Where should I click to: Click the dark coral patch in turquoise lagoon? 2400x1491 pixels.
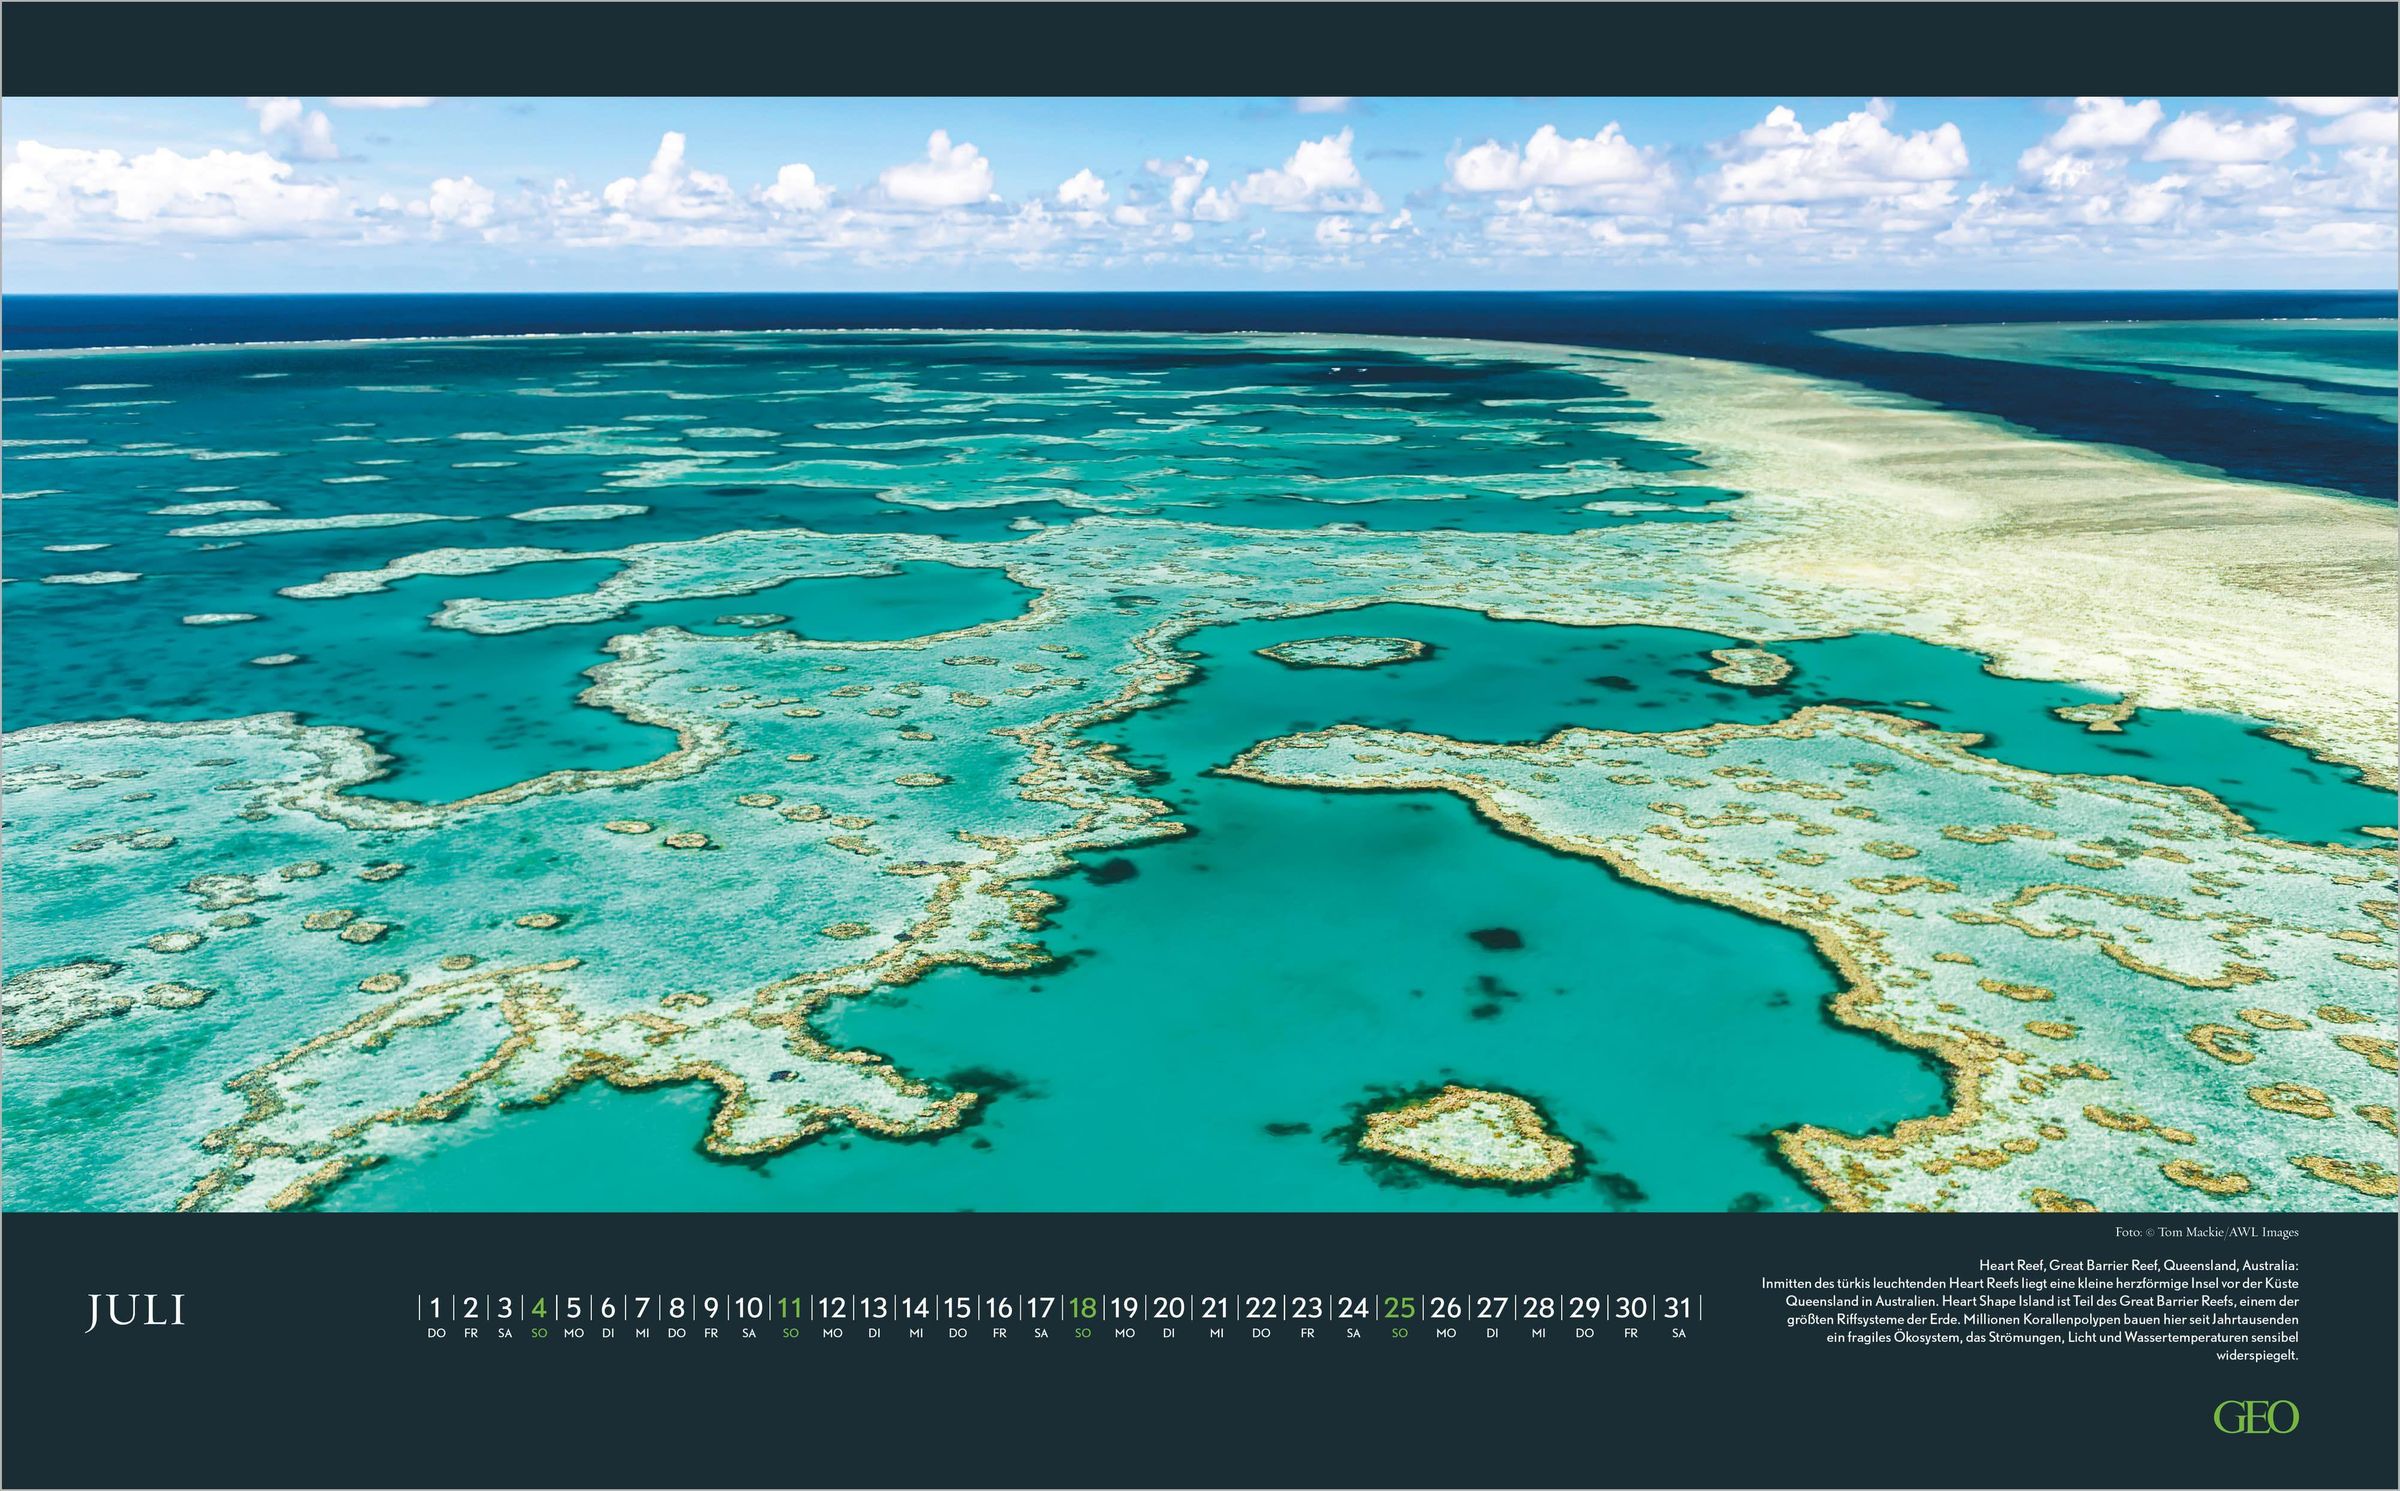pos(1495,938)
